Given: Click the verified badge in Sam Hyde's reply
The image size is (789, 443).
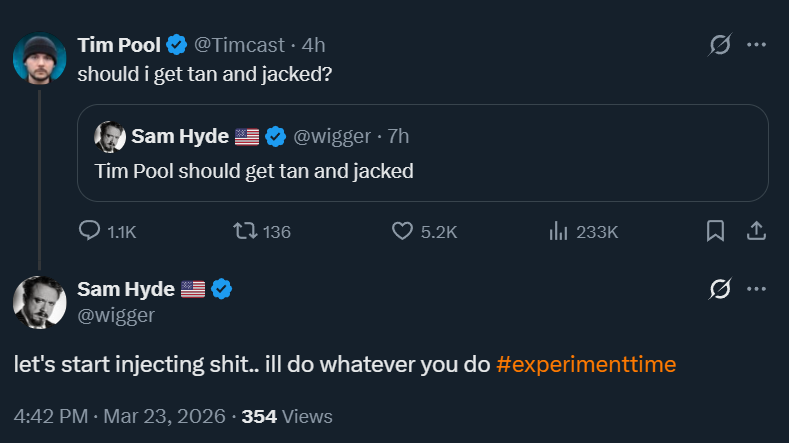Looking at the screenshot, I should coord(222,289).
